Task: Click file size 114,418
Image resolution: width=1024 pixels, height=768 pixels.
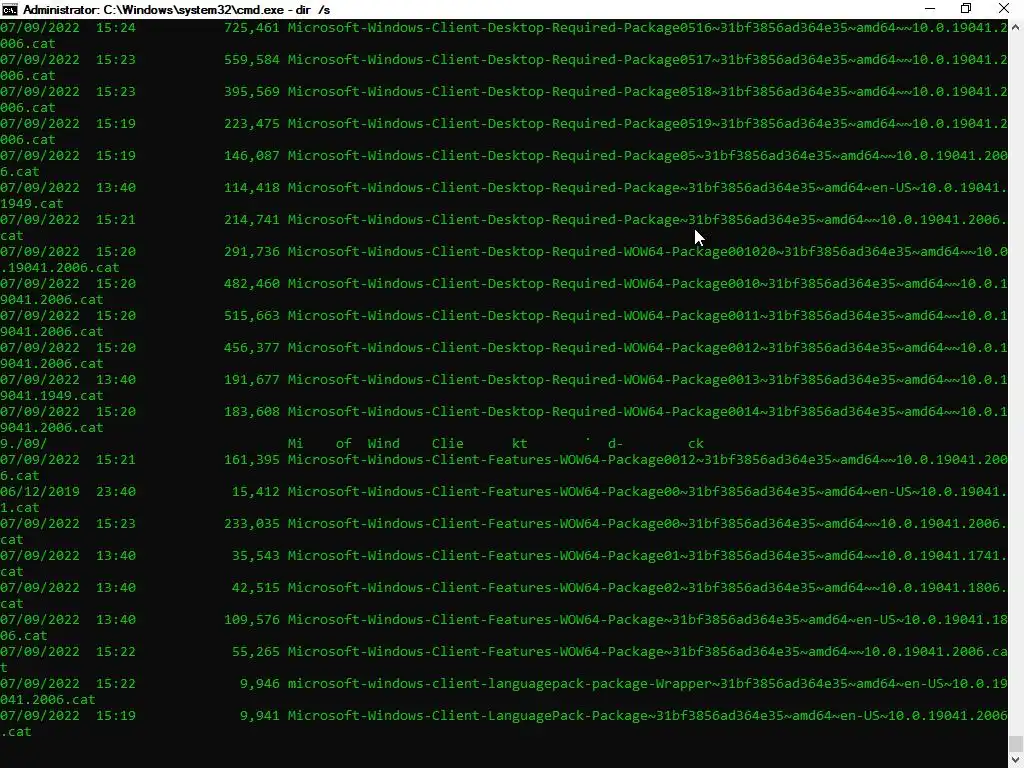Action: coord(251,188)
